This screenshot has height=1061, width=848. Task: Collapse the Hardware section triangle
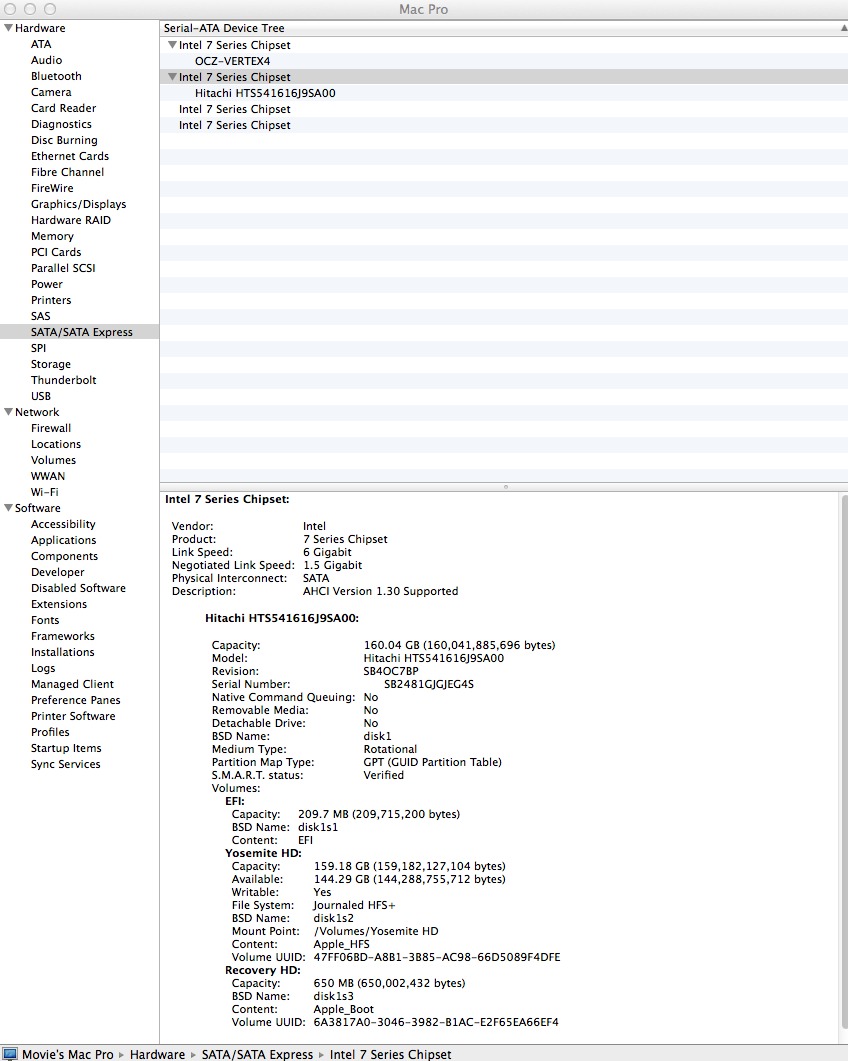coord(8,28)
